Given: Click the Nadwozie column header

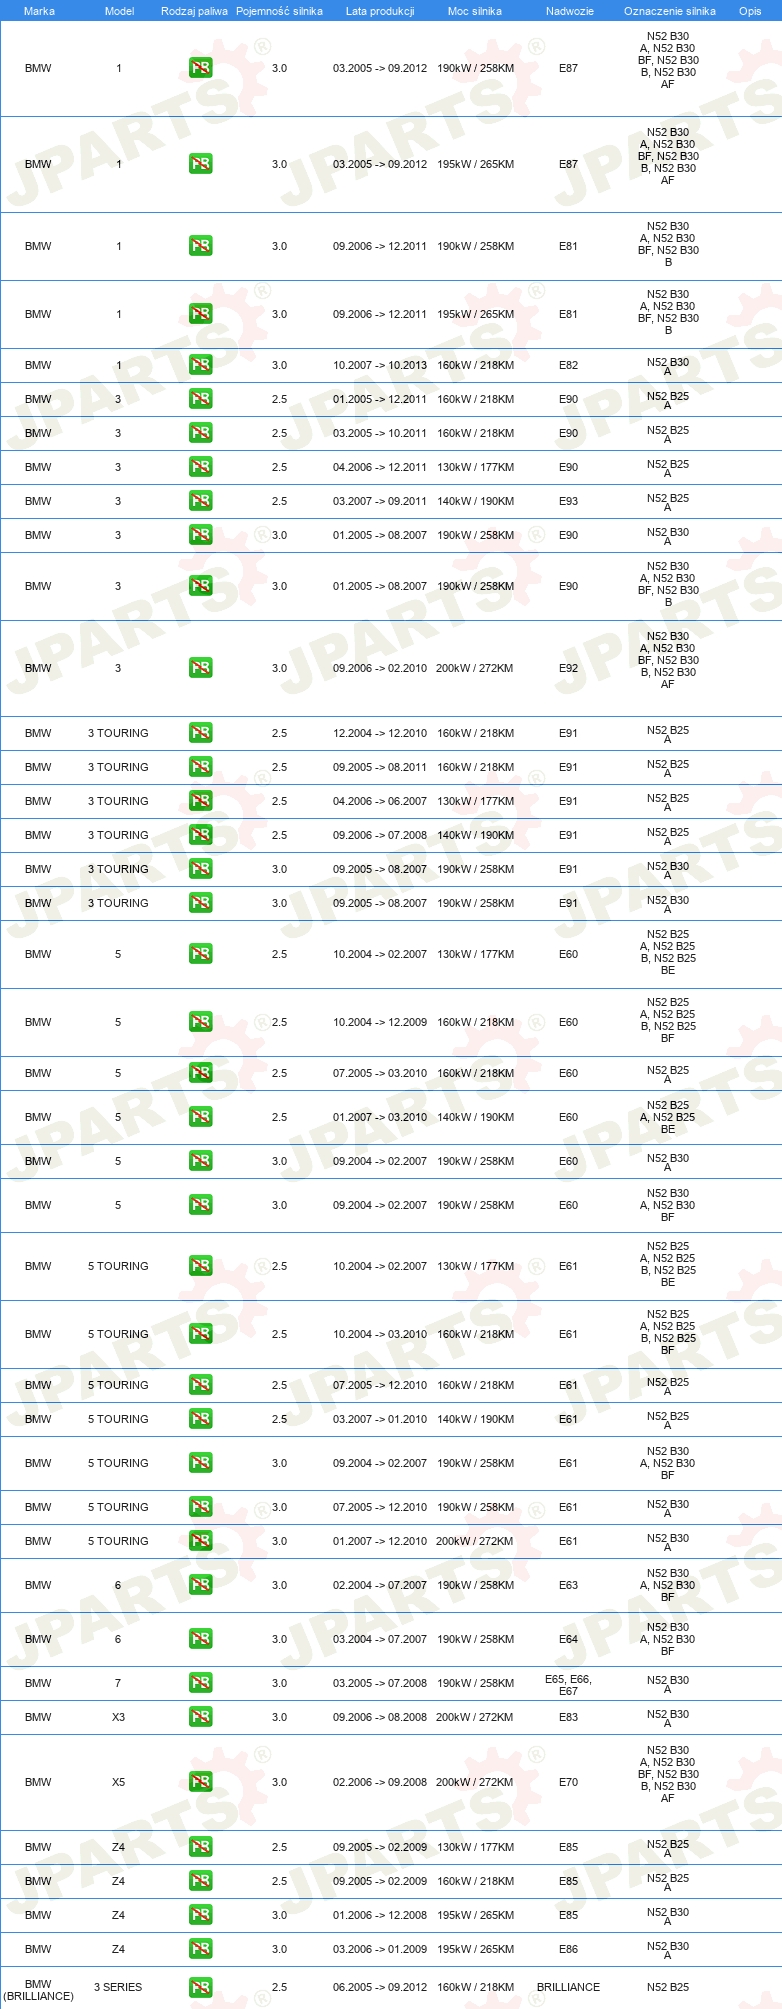Looking at the screenshot, I should click(570, 11).
